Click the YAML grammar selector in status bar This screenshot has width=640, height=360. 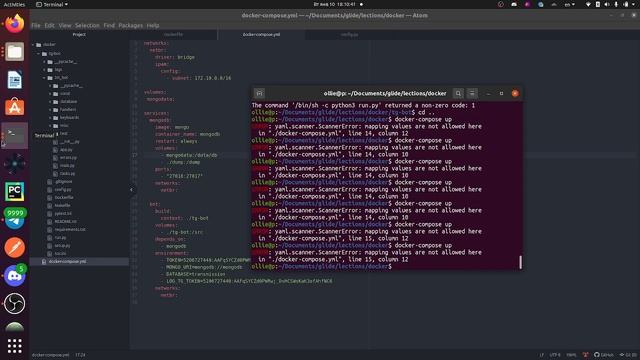point(571,355)
